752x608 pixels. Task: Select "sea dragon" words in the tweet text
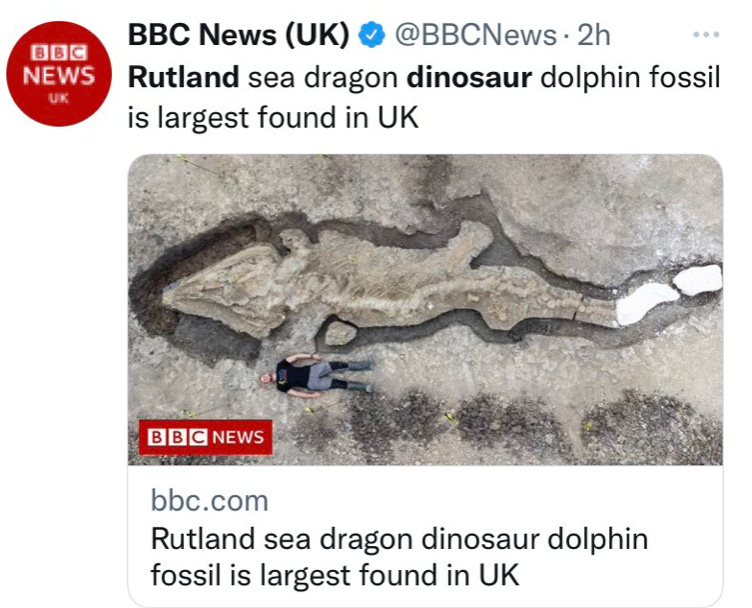pos(323,77)
